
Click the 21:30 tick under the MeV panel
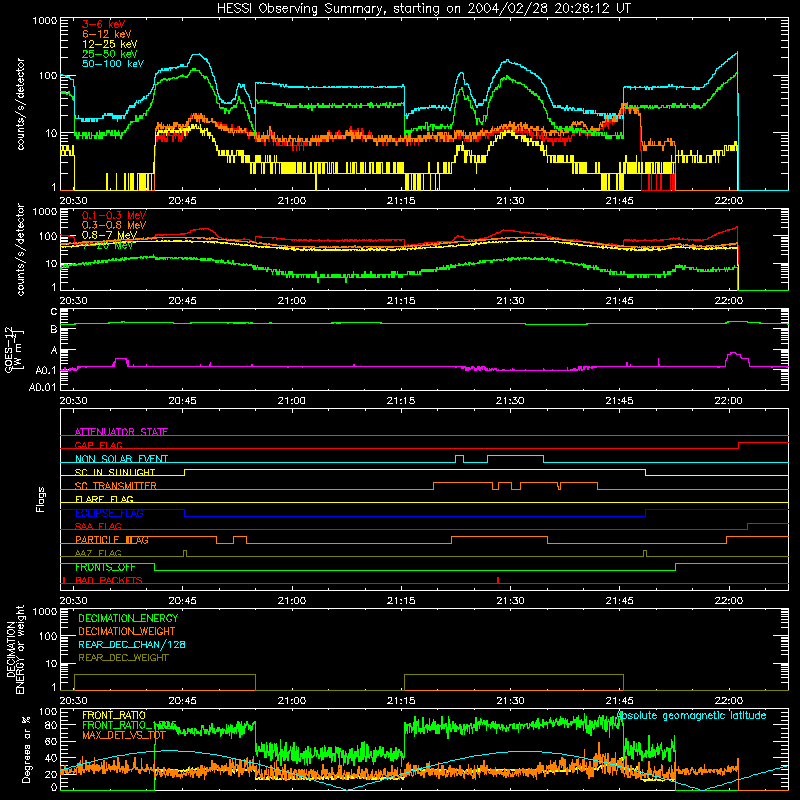pyautogui.click(x=510, y=301)
